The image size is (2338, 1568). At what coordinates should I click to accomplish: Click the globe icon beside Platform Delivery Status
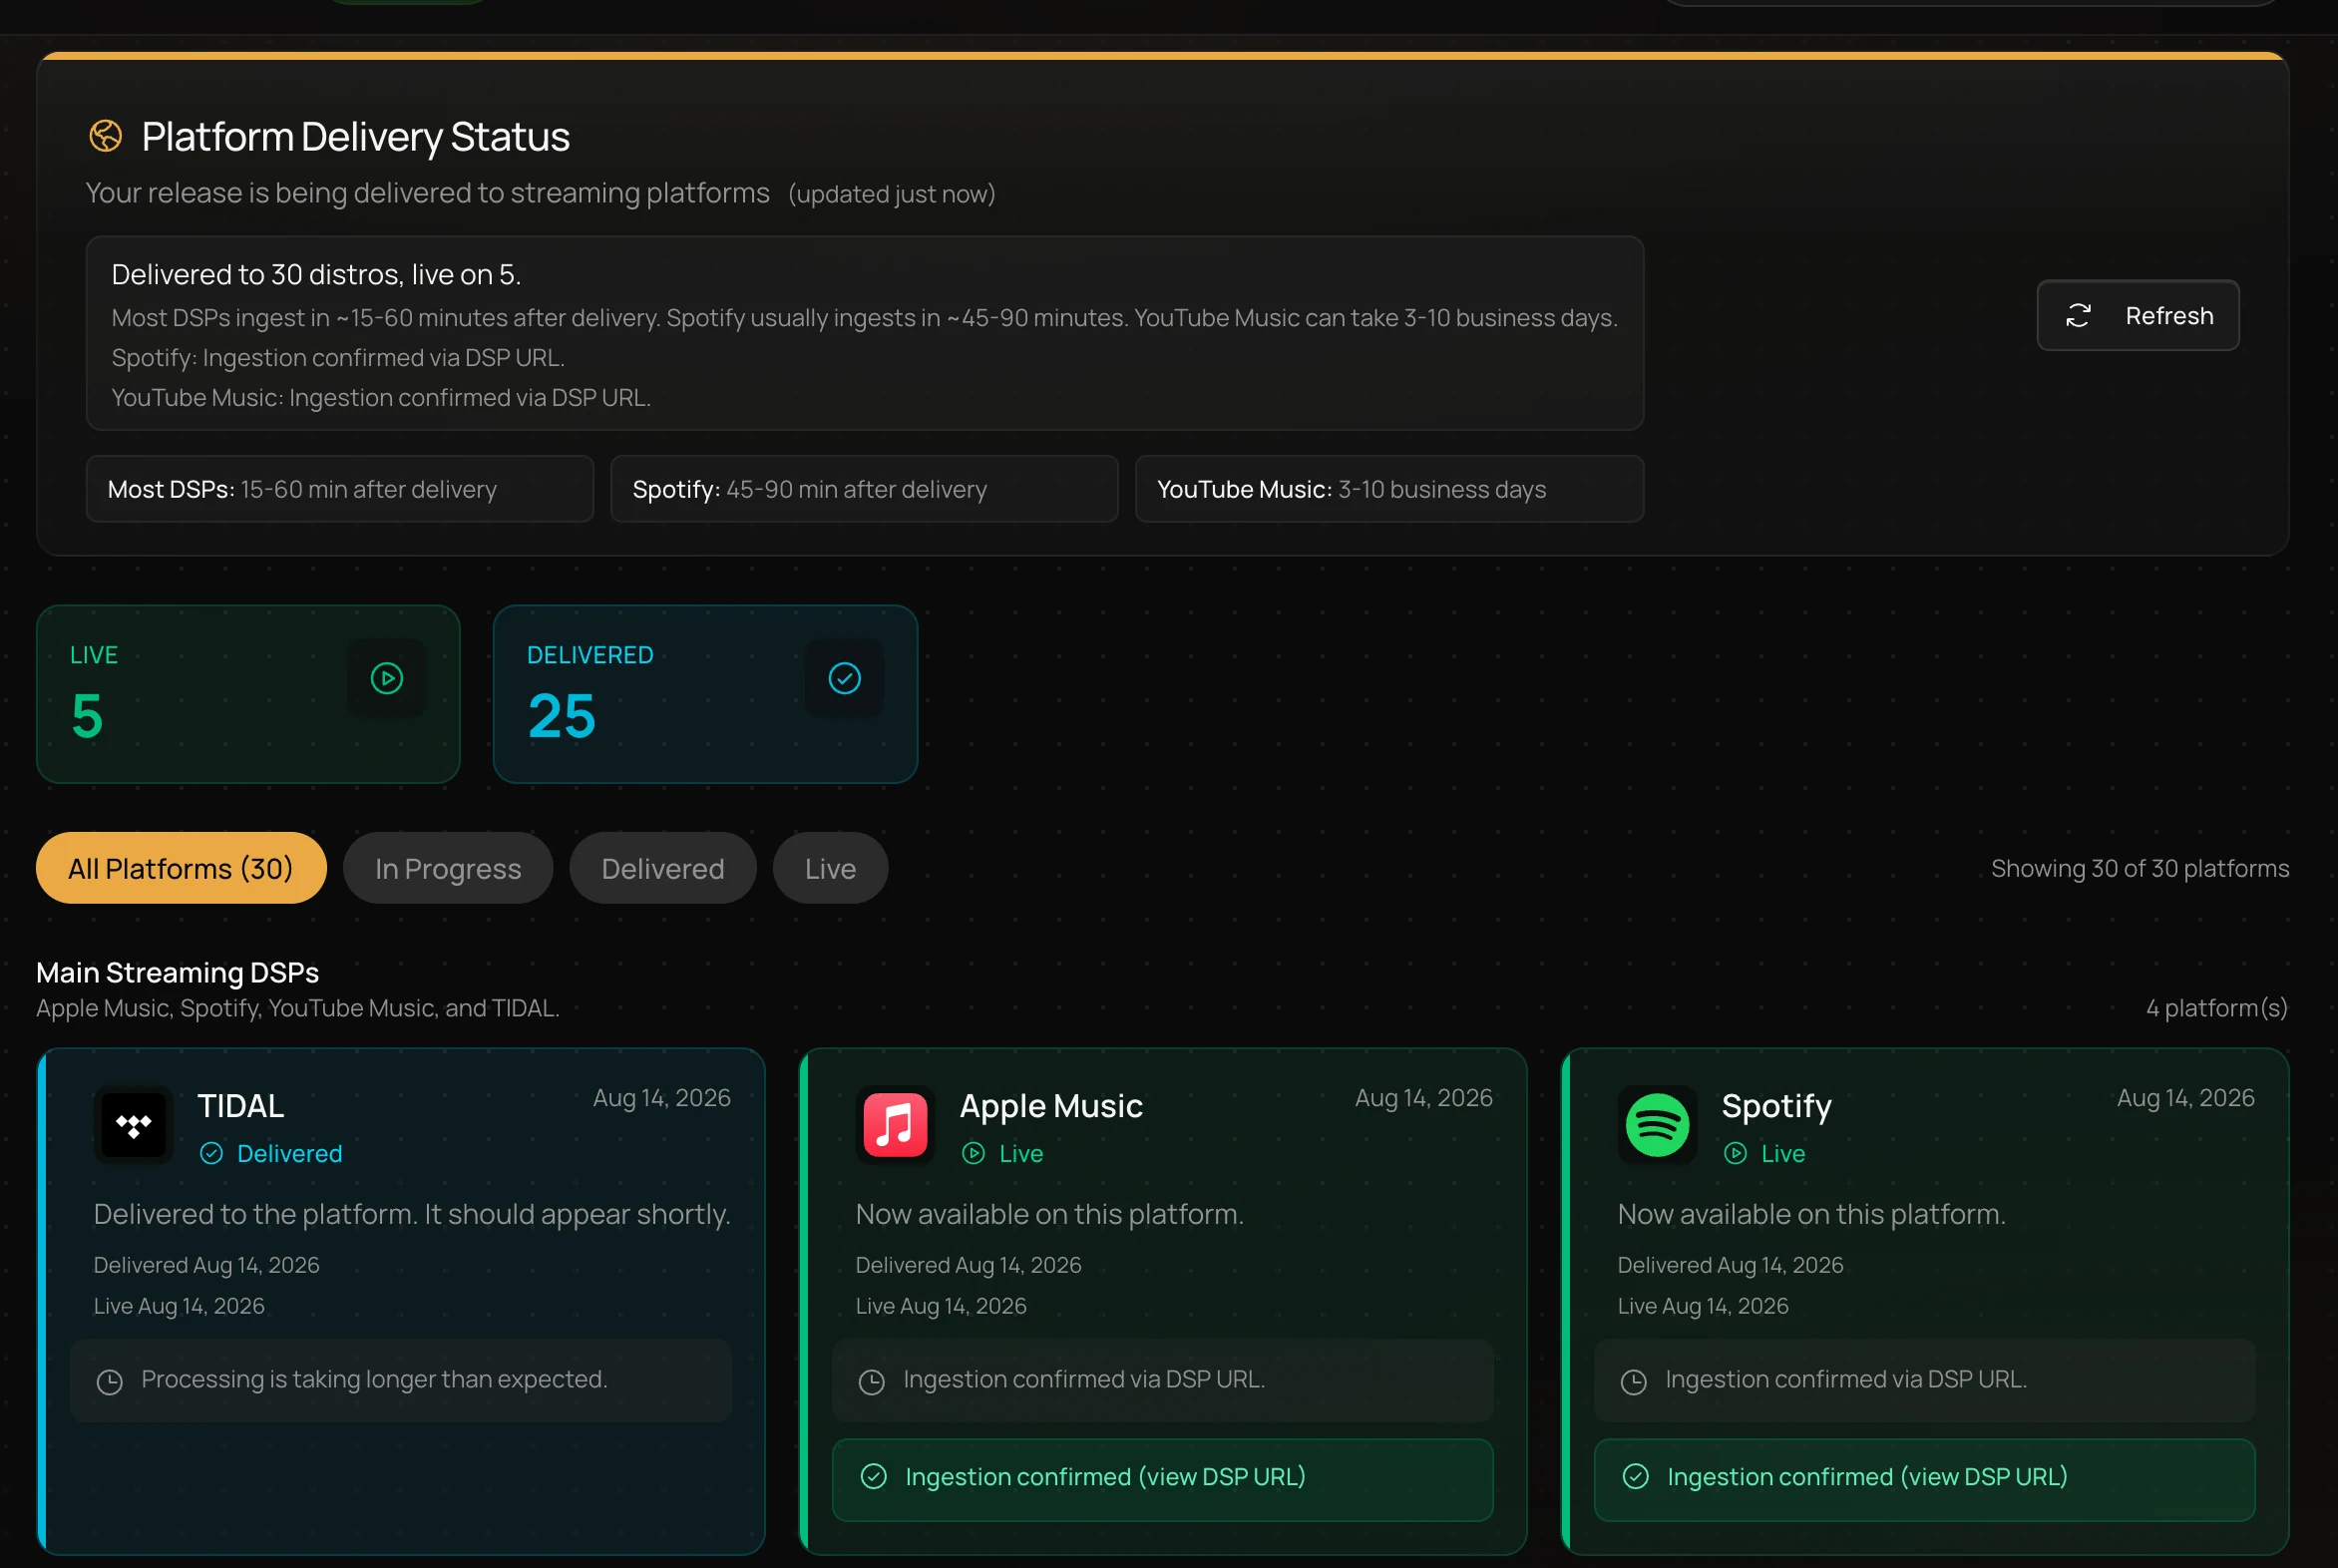click(106, 136)
